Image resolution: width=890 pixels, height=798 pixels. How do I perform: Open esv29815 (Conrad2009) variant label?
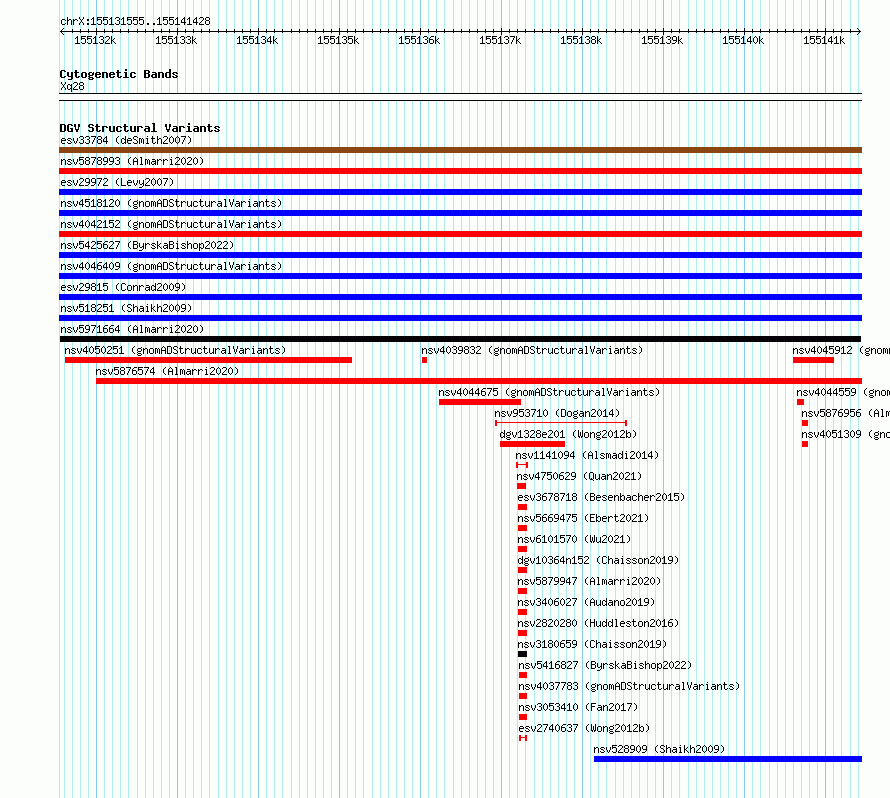tap(123, 287)
